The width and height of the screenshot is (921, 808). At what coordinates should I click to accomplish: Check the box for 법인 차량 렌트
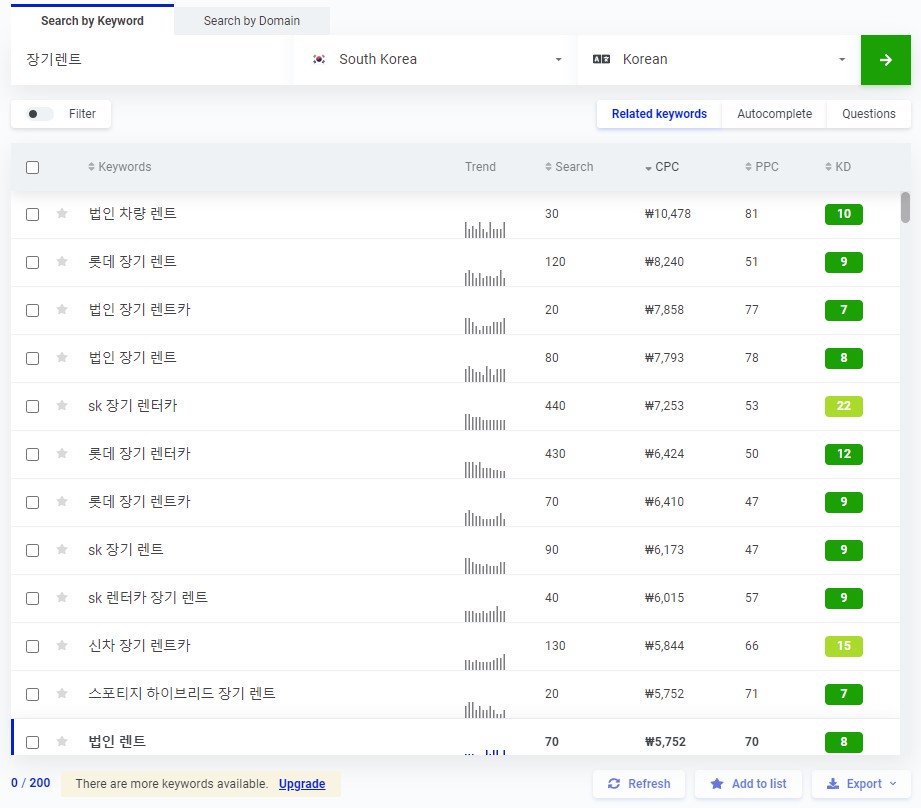tap(32, 214)
